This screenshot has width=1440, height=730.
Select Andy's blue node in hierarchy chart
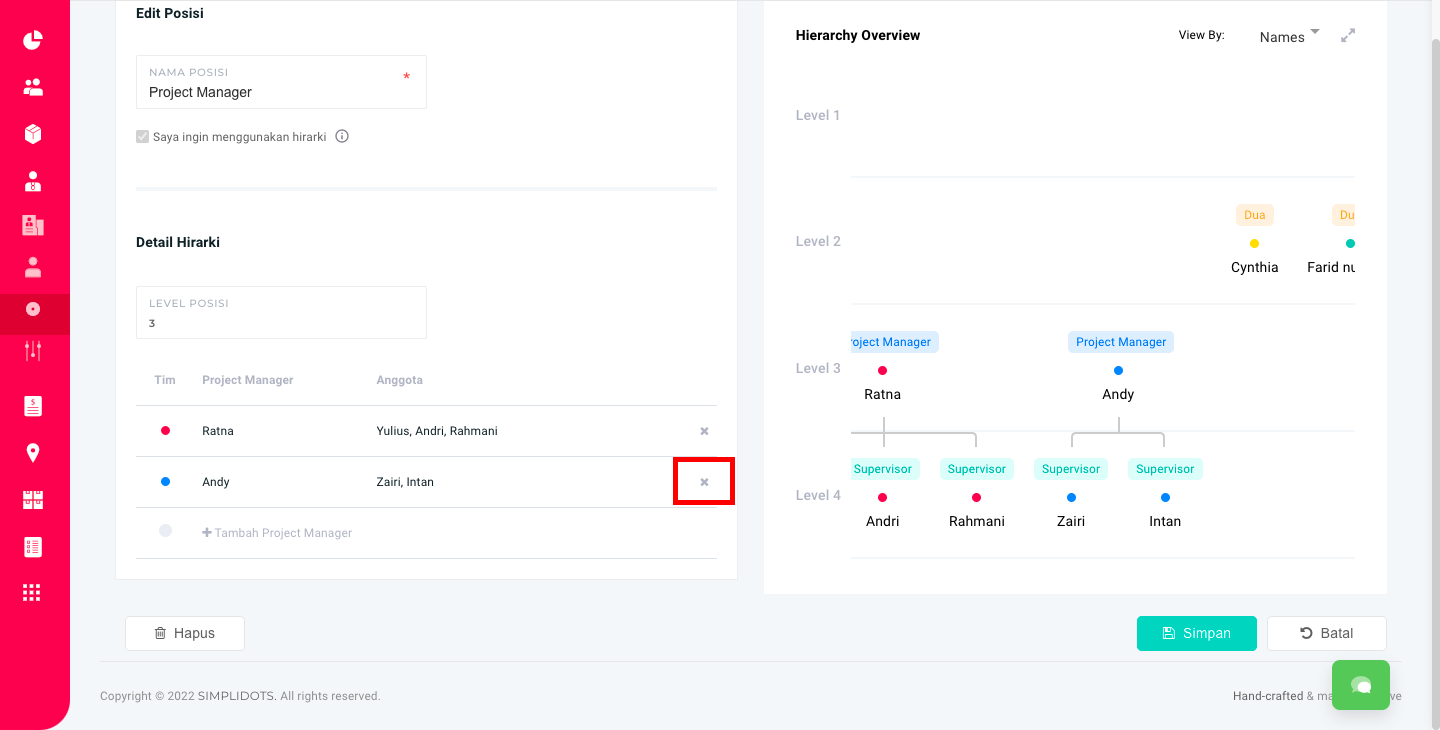[1118, 371]
